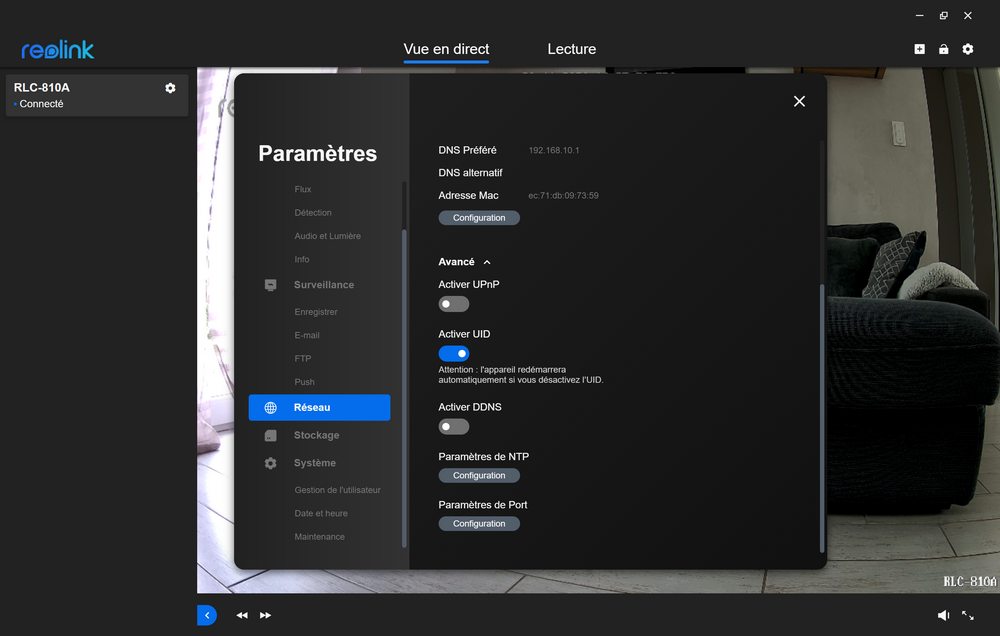Enable the Activer UPnP toggle
This screenshot has height=636, width=1000.
coord(453,304)
